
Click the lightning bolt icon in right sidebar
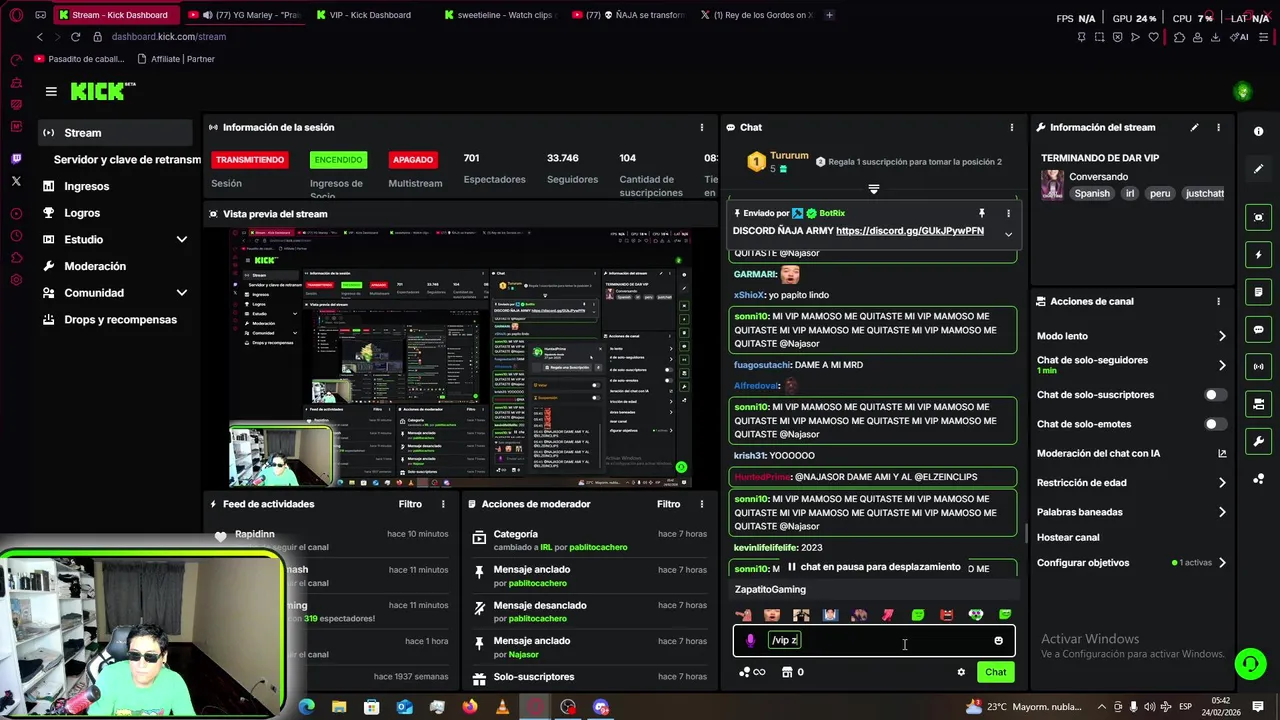coord(1258,255)
